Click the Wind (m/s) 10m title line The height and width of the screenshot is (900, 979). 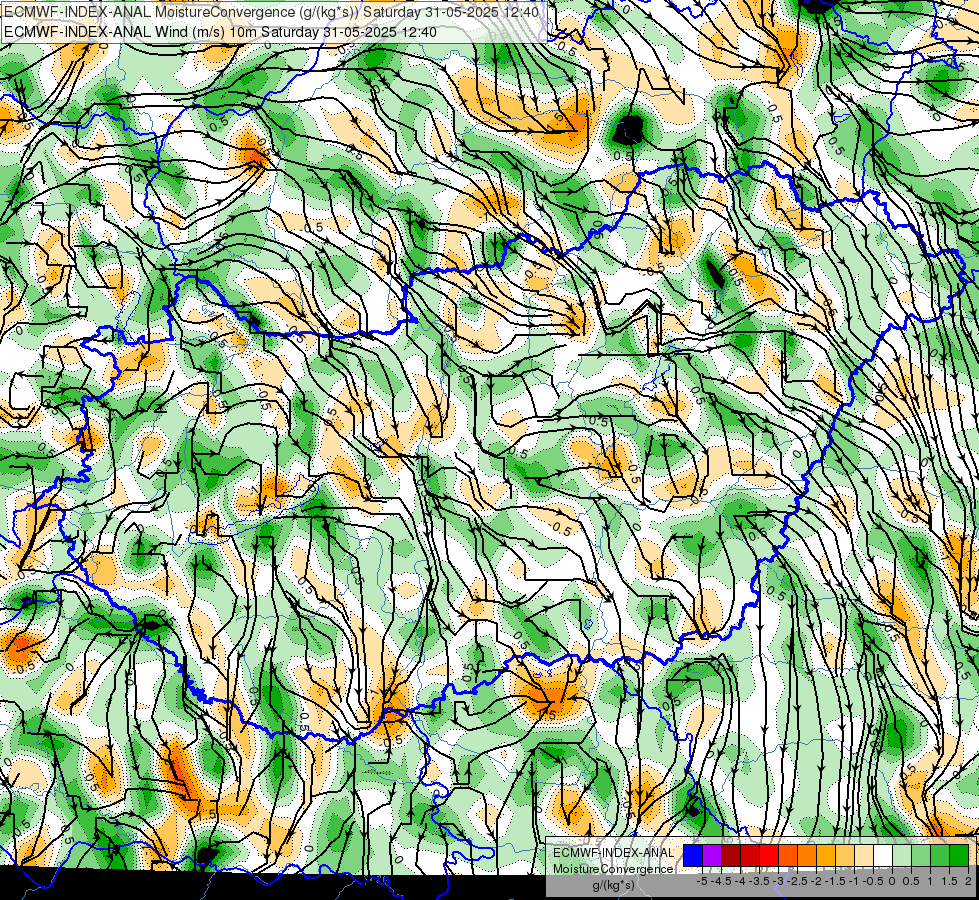[220, 32]
